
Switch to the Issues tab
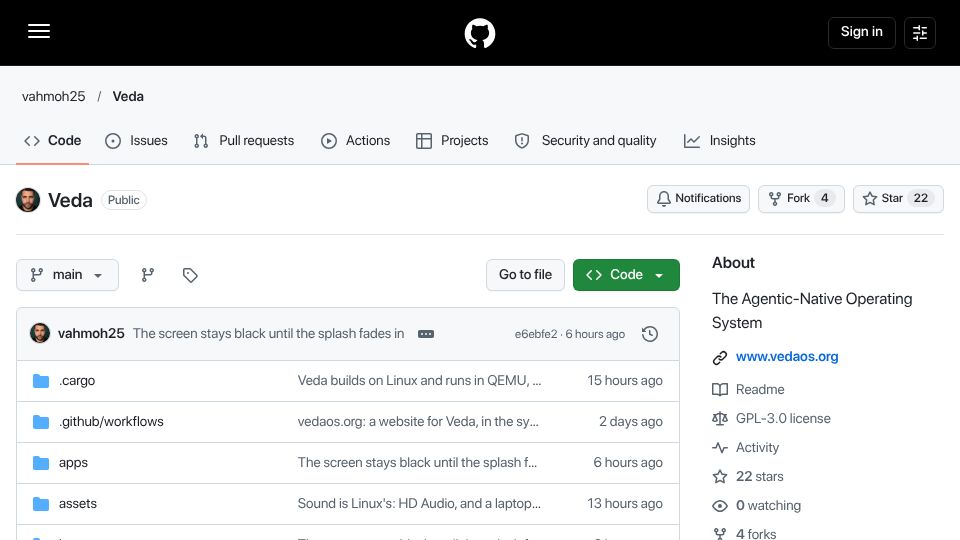(136, 141)
